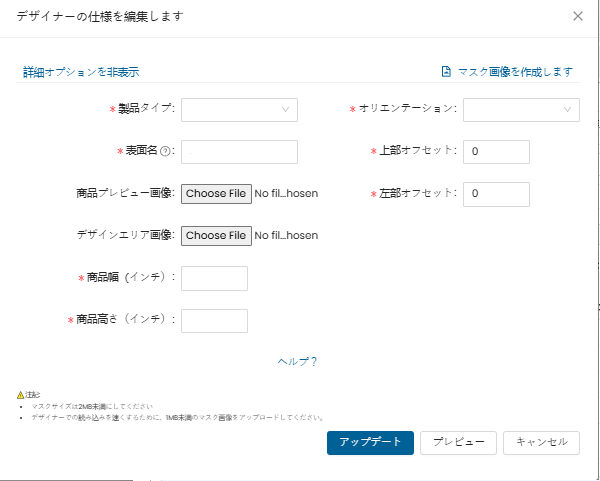The height and width of the screenshot is (481, 600).
Task: Cancel with the キャンセル button
Action: click(x=541, y=442)
